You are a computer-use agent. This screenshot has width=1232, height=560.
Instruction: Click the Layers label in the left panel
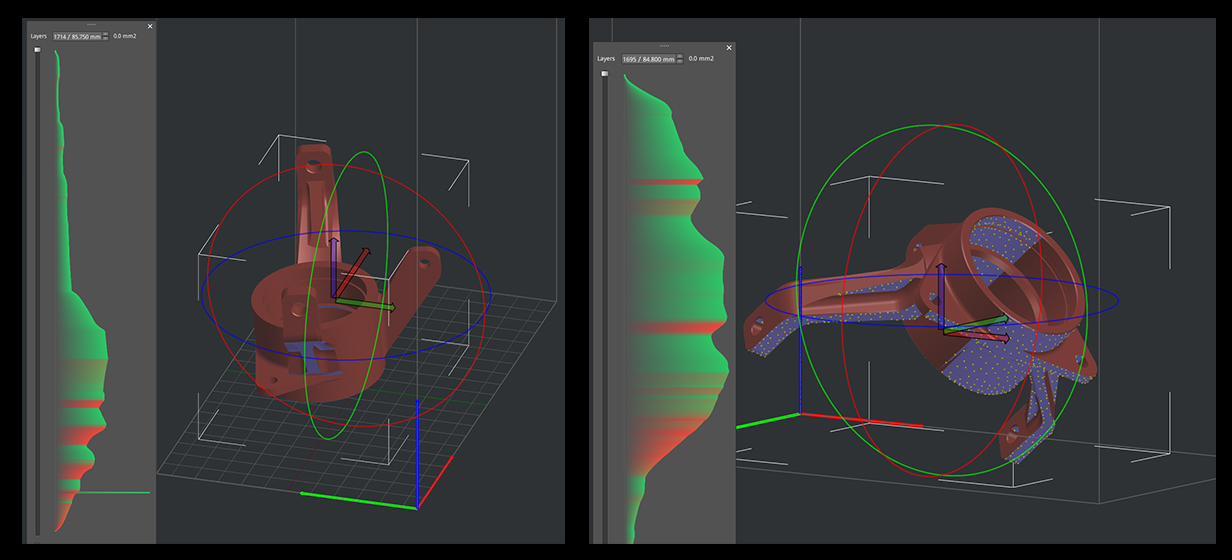click(x=39, y=36)
